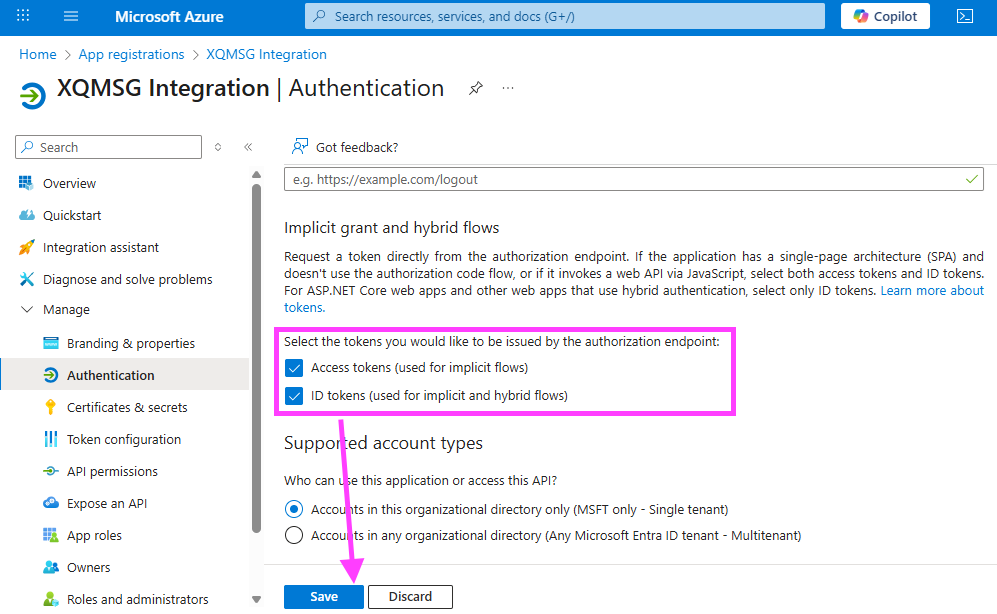Uncheck the Access tokens checkbox
This screenshot has height=614, width=997.
(294, 368)
